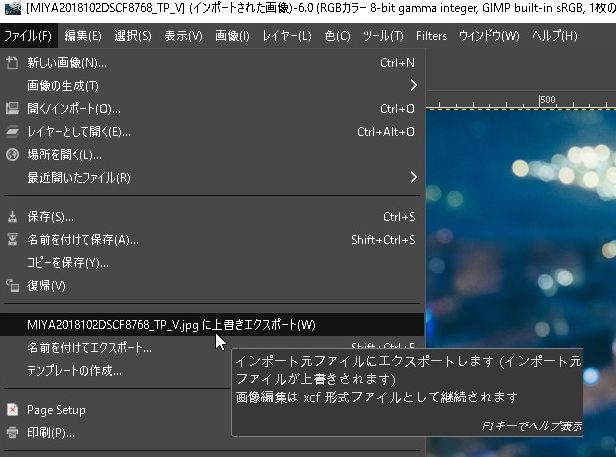Select テンプレートの作成 menu entry
Viewport: 616px width, 457px height.
click(75, 371)
